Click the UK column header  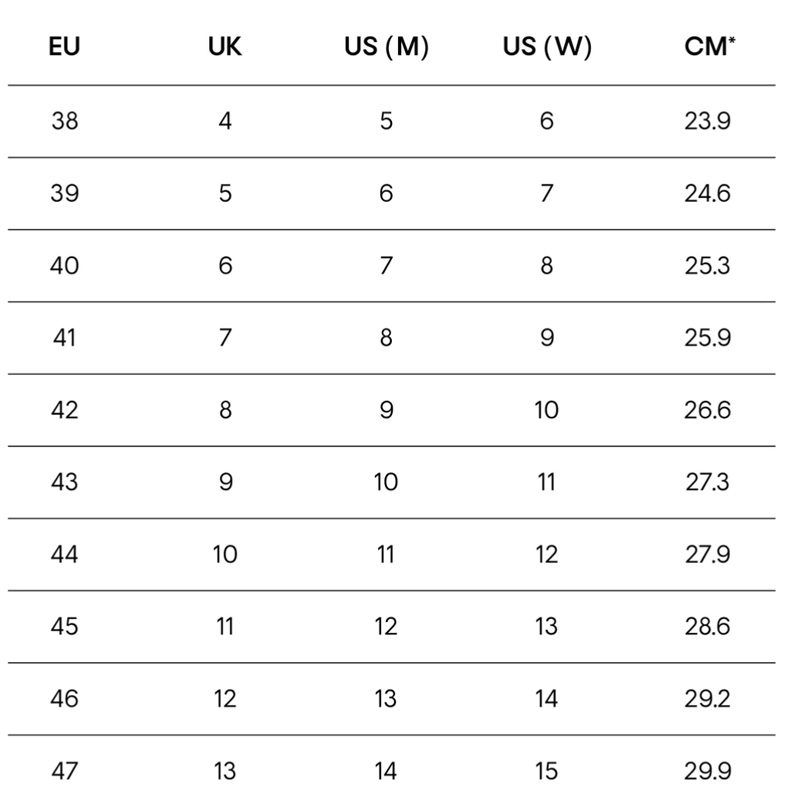pyautogui.click(x=225, y=47)
